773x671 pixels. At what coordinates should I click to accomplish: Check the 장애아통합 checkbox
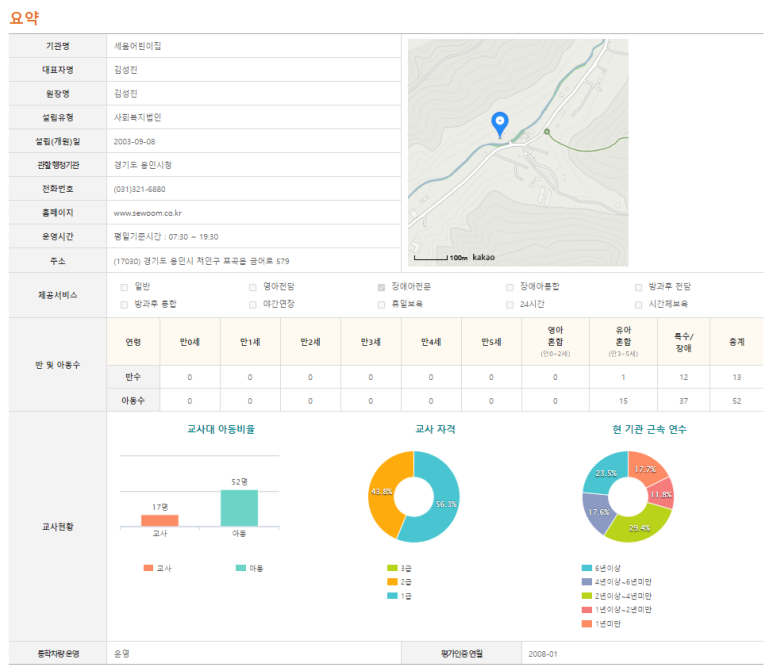pos(510,287)
